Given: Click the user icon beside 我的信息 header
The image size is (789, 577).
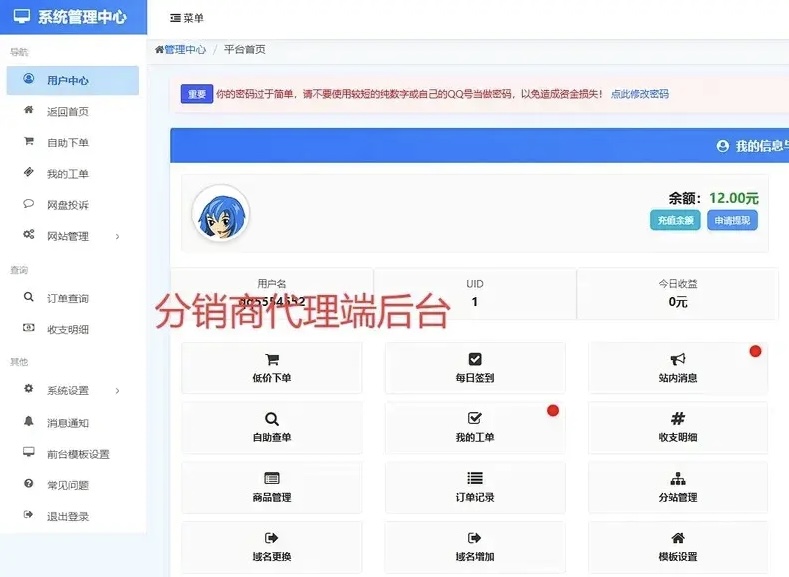Looking at the screenshot, I should pyautogui.click(x=723, y=146).
